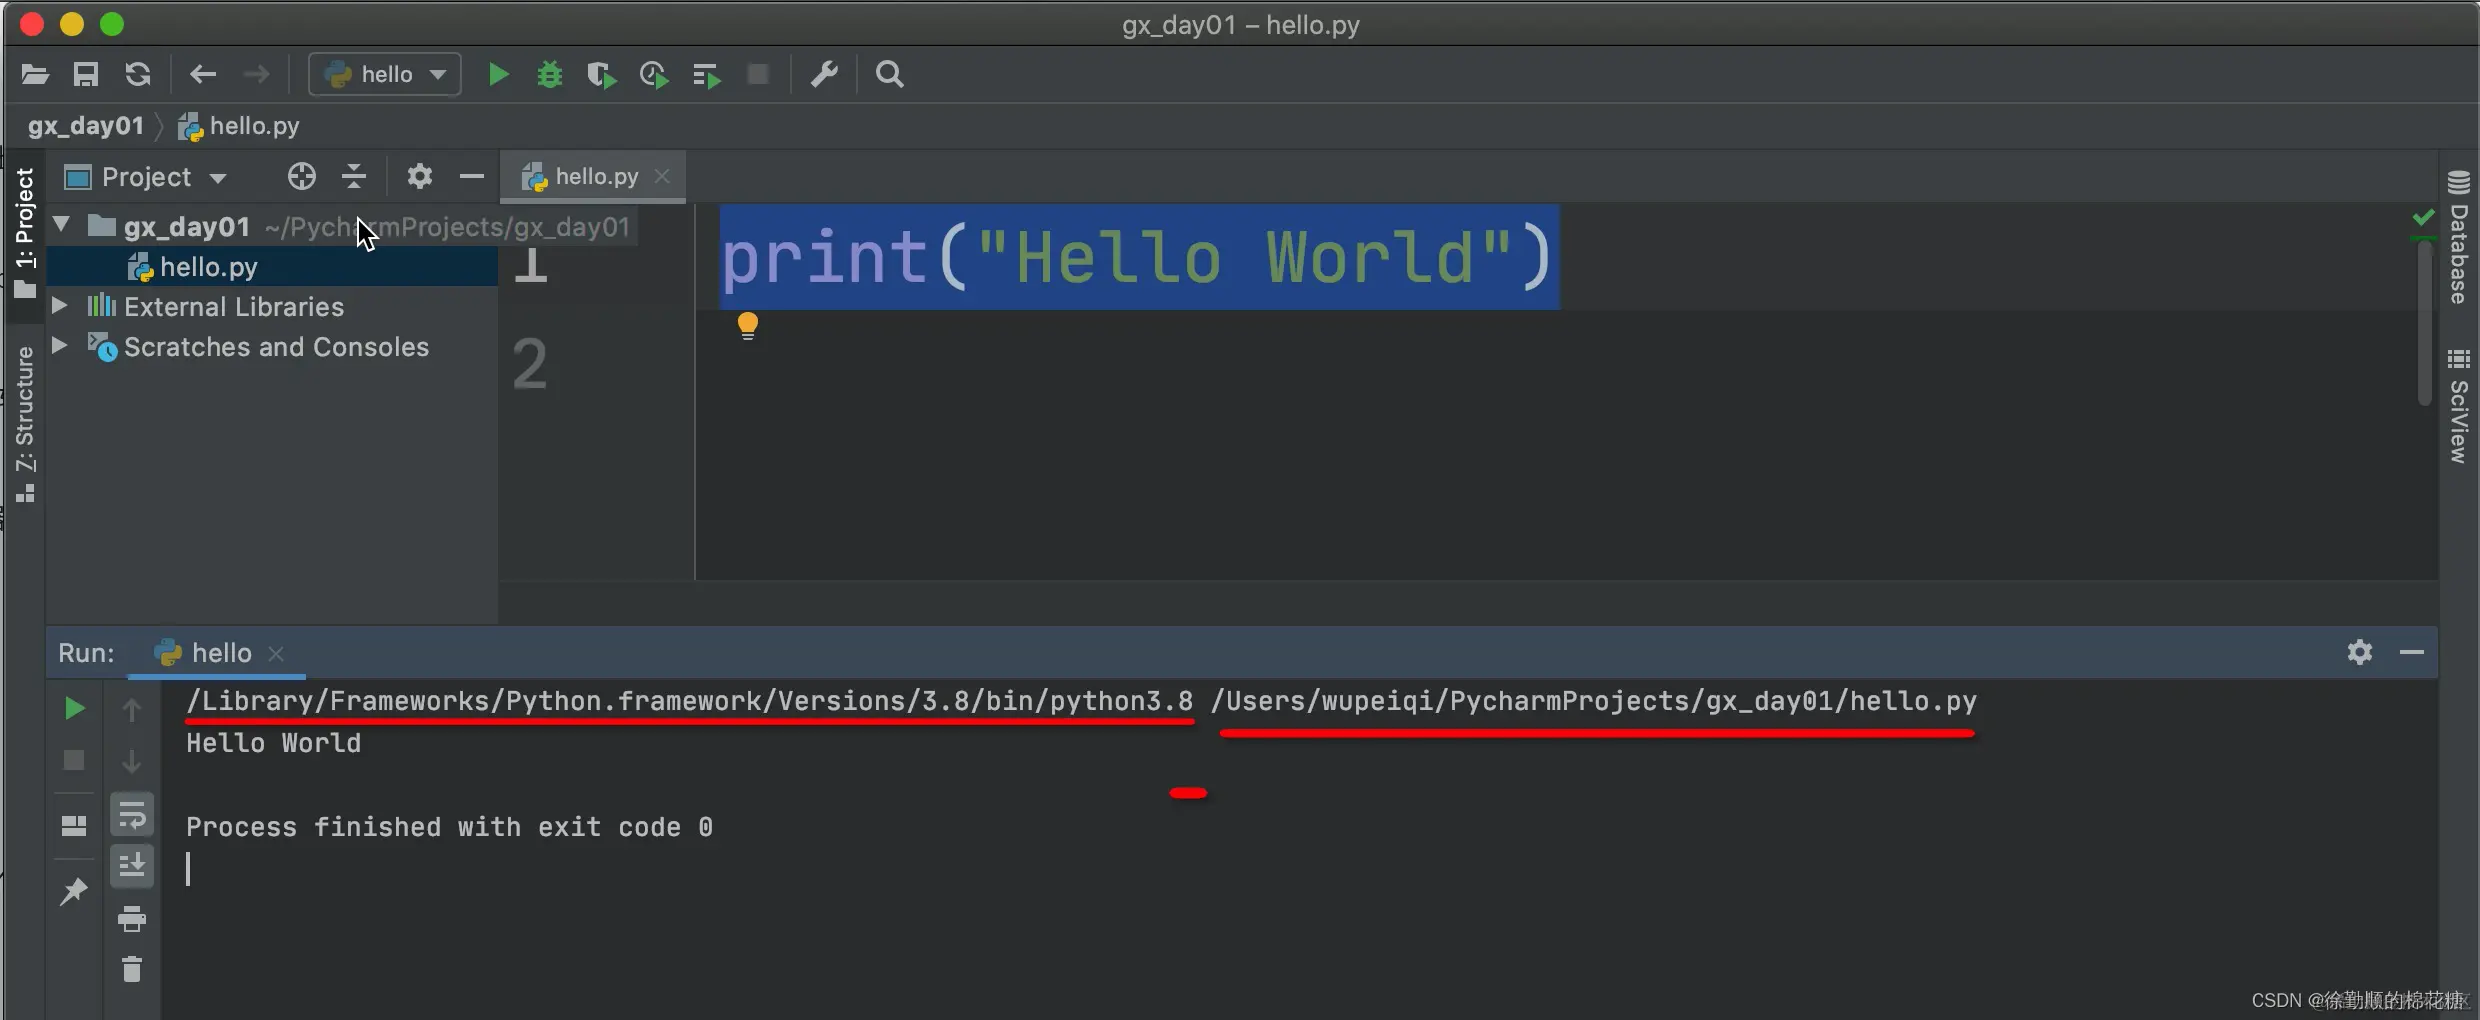Close the hello.py editor tab
The width and height of the screenshot is (2480, 1020).
[661, 176]
